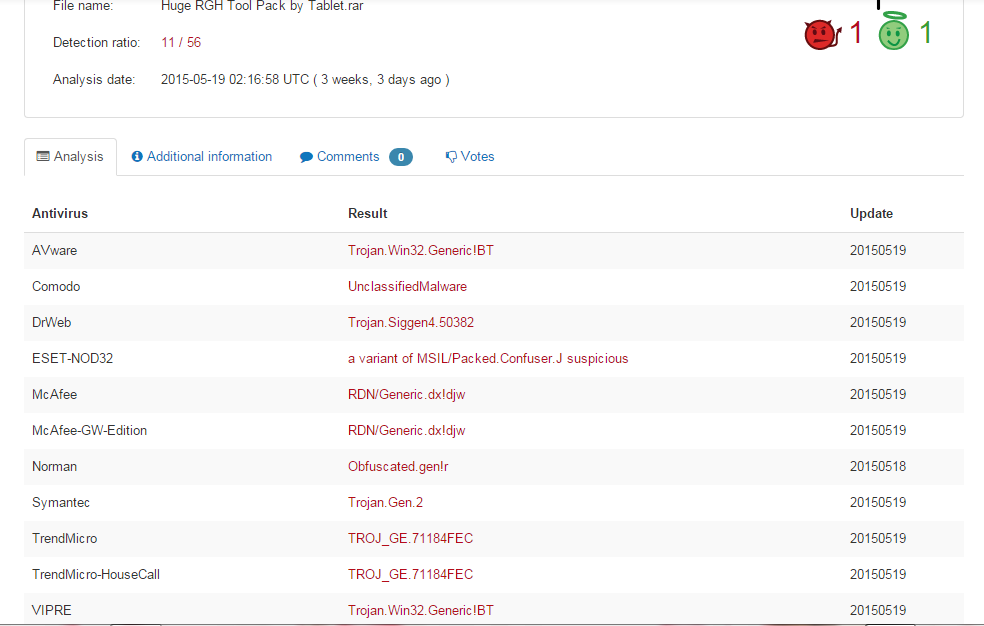This screenshot has width=984, height=626.
Task: Select the Result column header
Action: [367, 213]
